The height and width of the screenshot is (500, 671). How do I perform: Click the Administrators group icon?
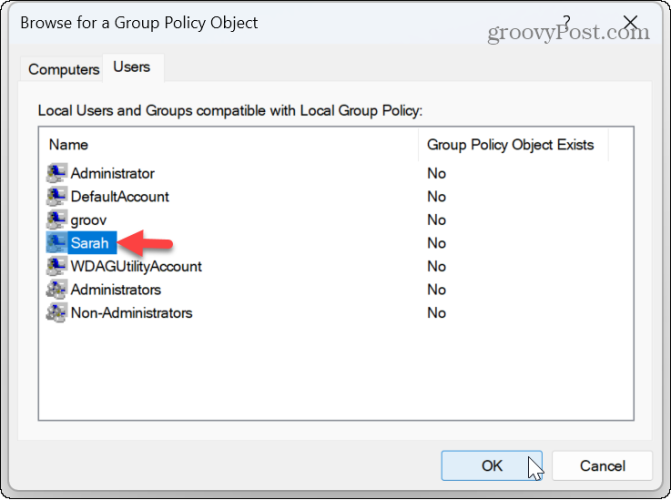coord(56,289)
